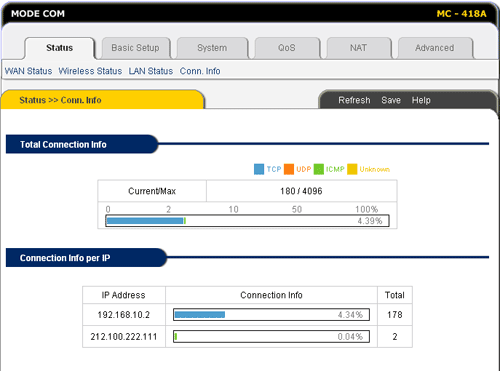Click the Save button
This screenshot has width=500, height=371.
click(391, 100)
